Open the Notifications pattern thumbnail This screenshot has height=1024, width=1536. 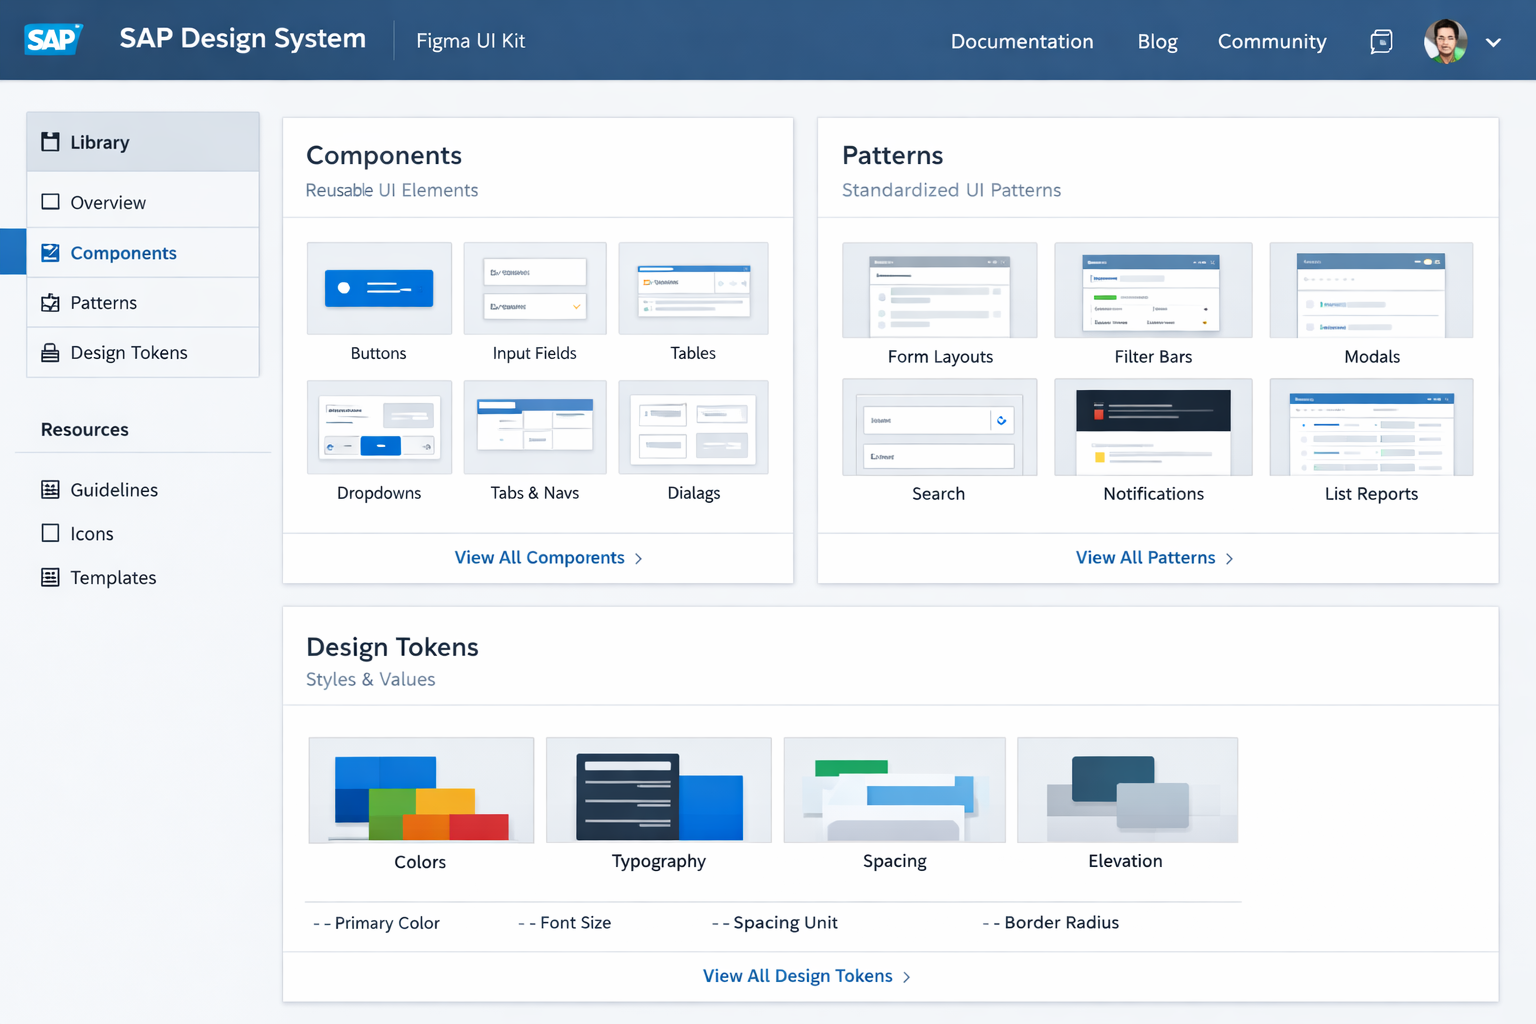pos(1153,427)
